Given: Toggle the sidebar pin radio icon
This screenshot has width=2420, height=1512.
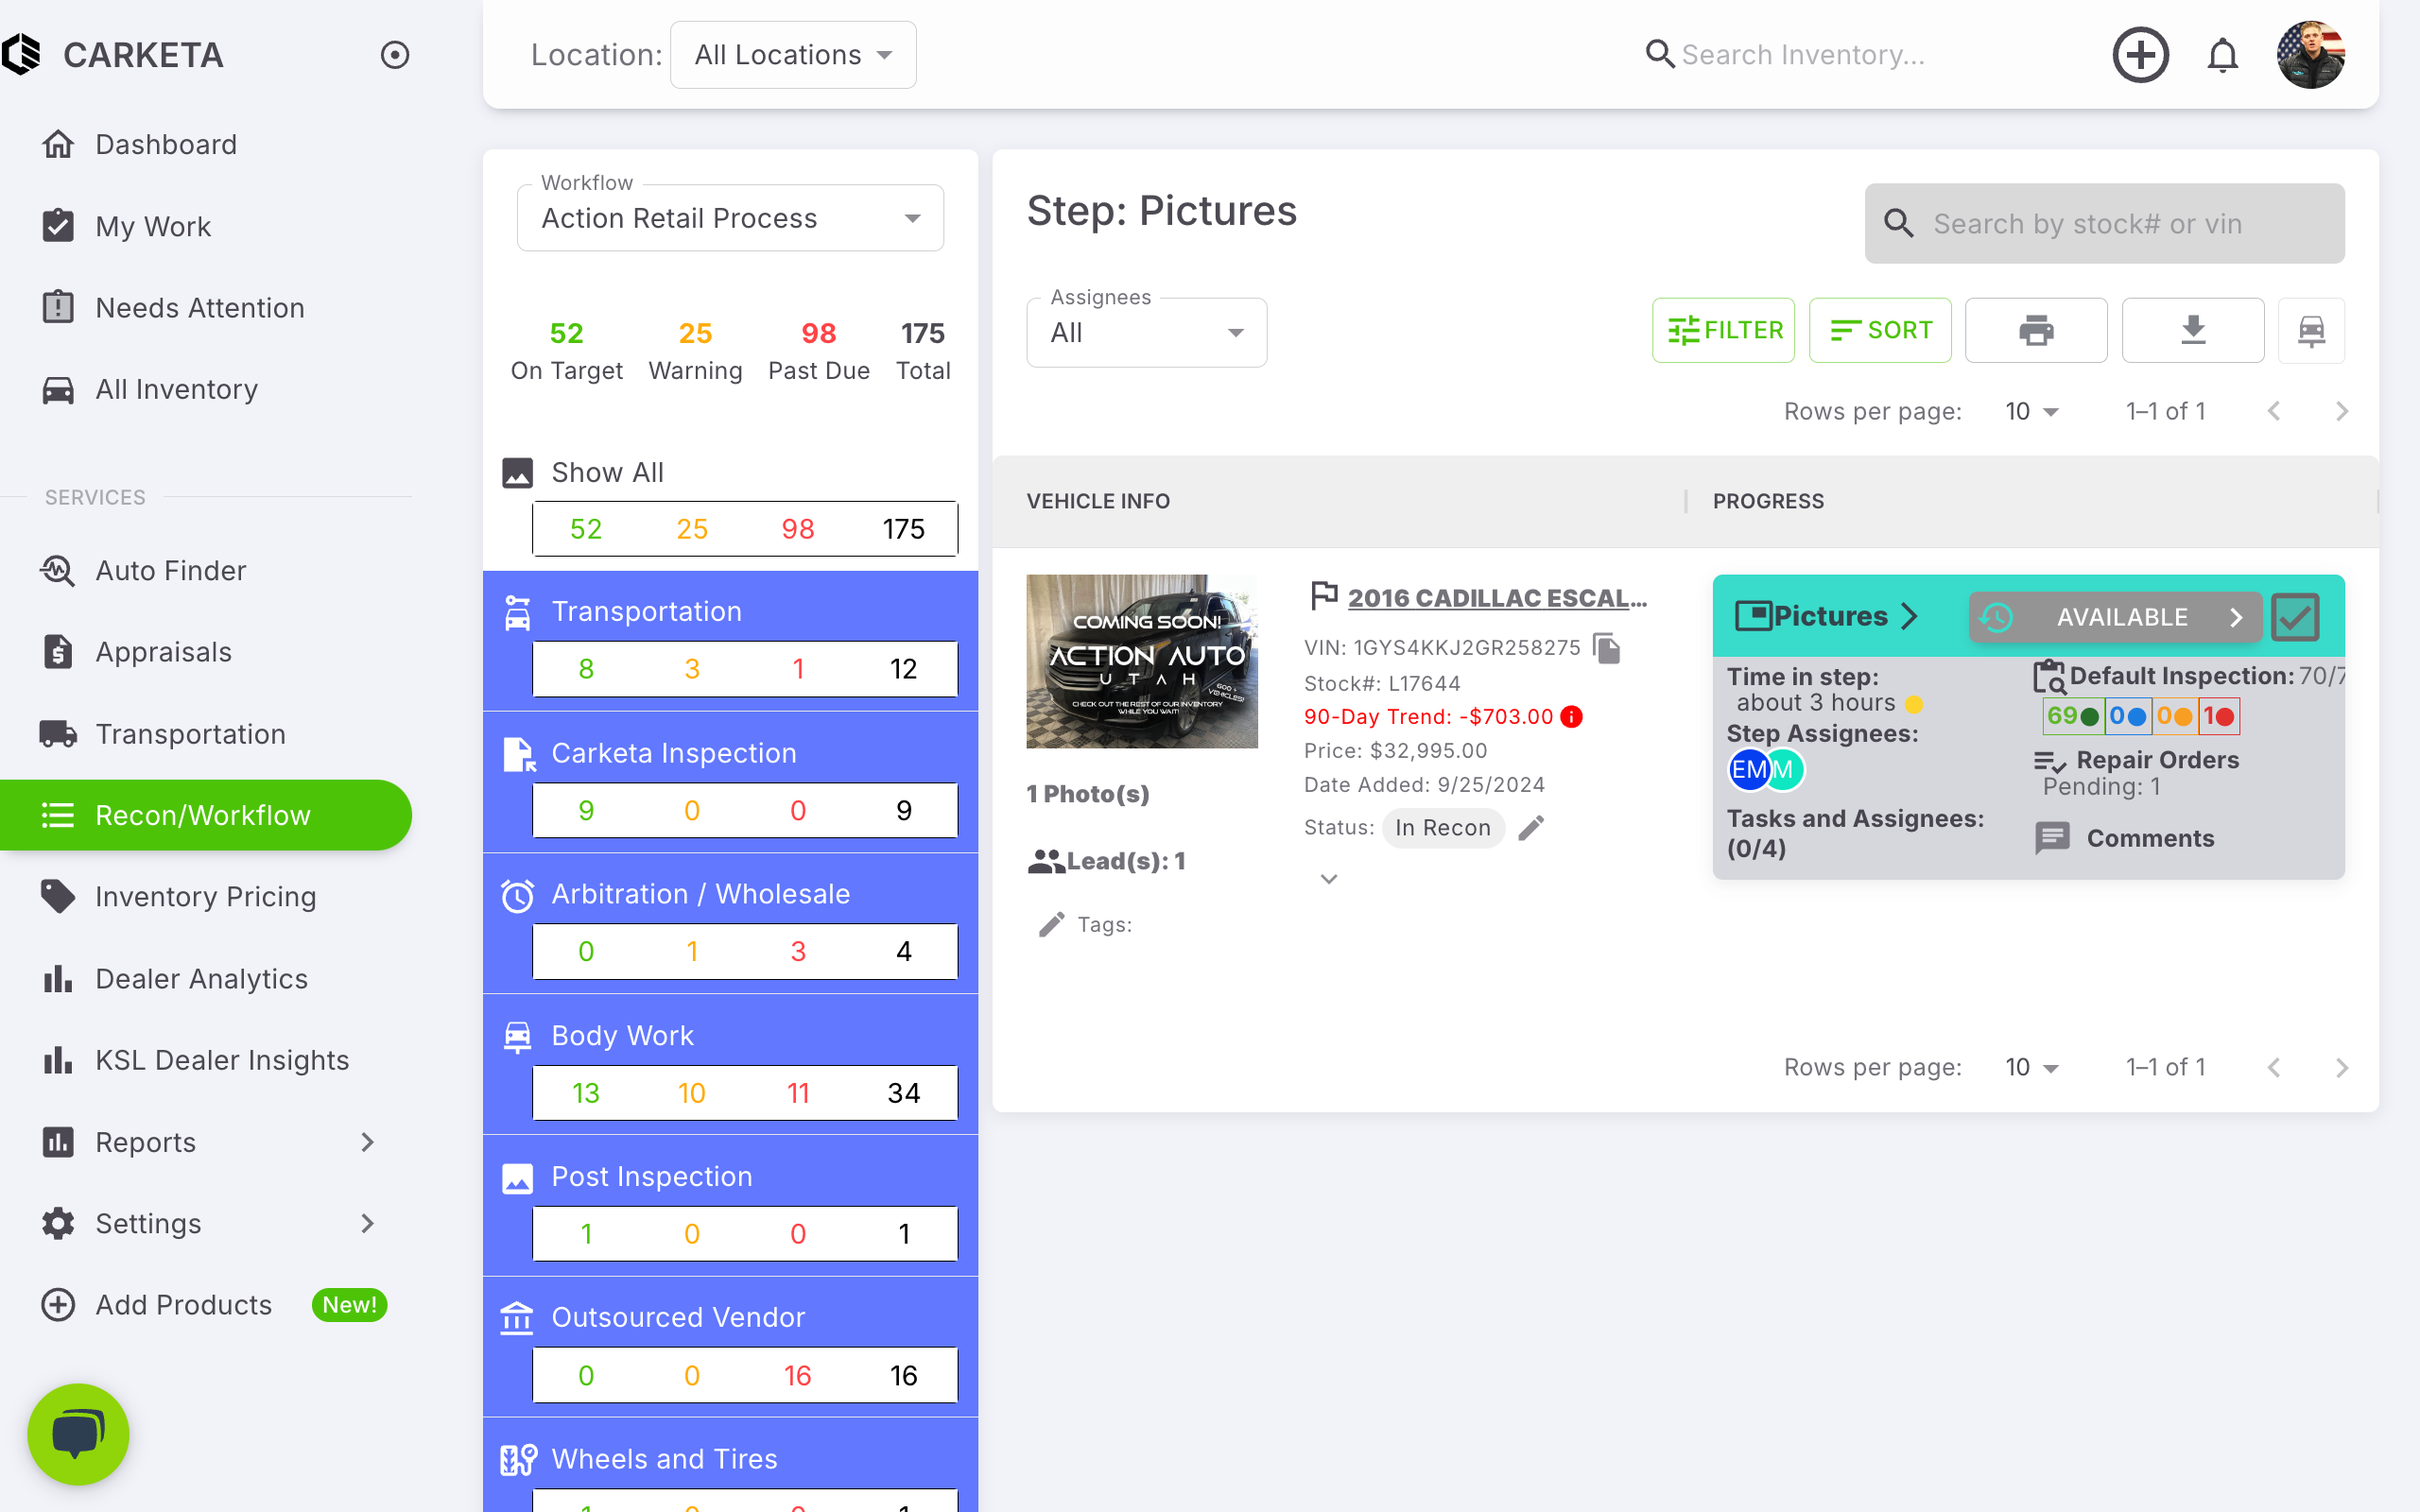Looking at the screenshot, I should click(395, 55).
